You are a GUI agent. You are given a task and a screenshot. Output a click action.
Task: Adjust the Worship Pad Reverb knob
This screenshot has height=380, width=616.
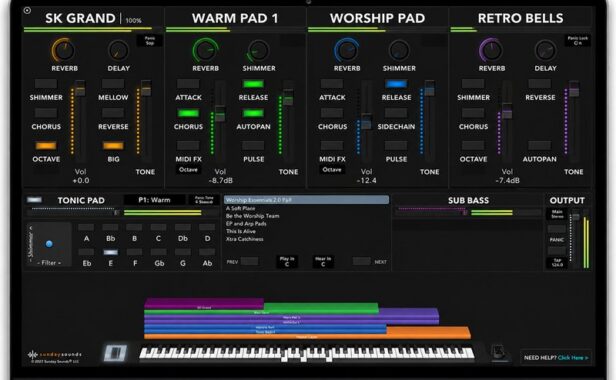346,50
